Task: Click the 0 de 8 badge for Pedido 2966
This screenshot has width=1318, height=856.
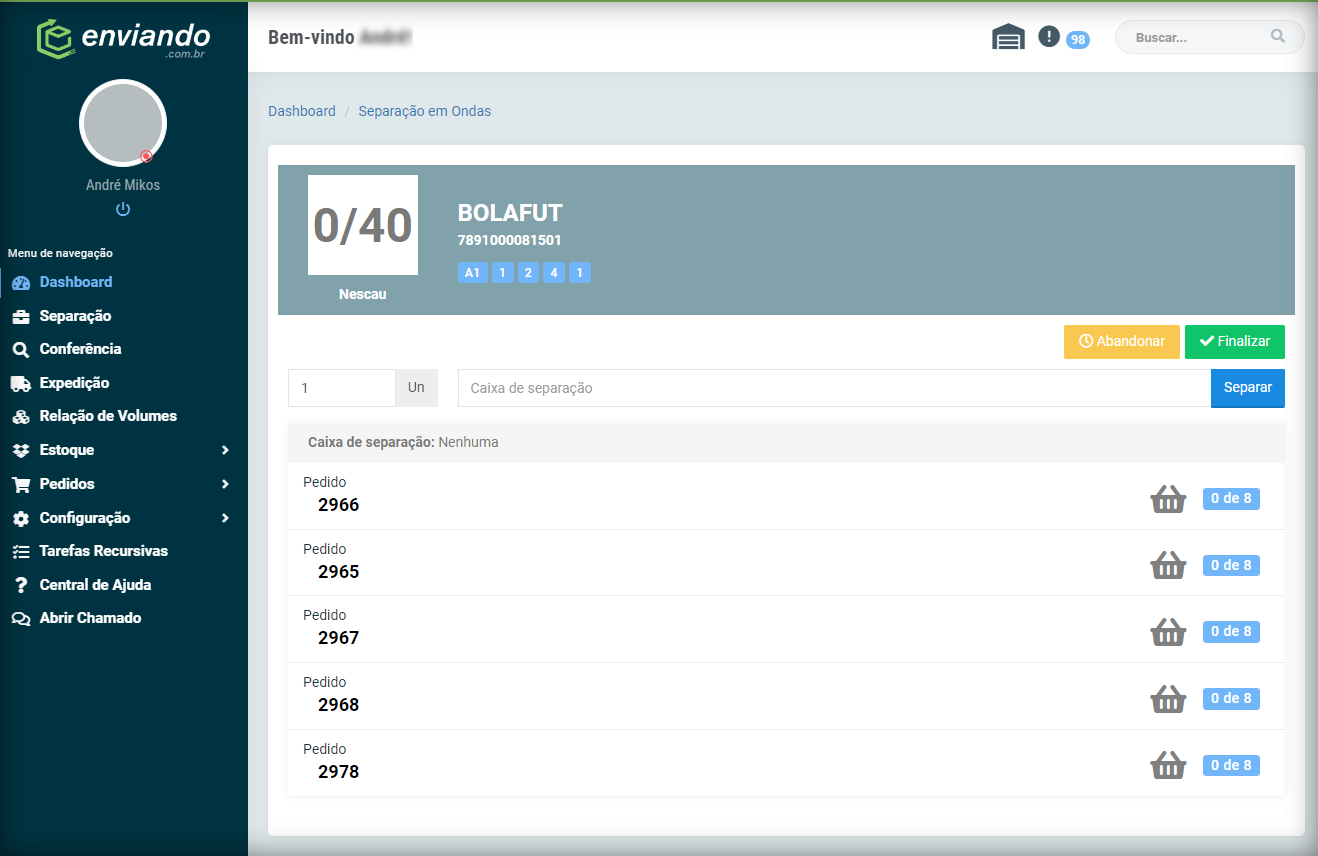Action: pyautogui.click(x=1231, y=499)
